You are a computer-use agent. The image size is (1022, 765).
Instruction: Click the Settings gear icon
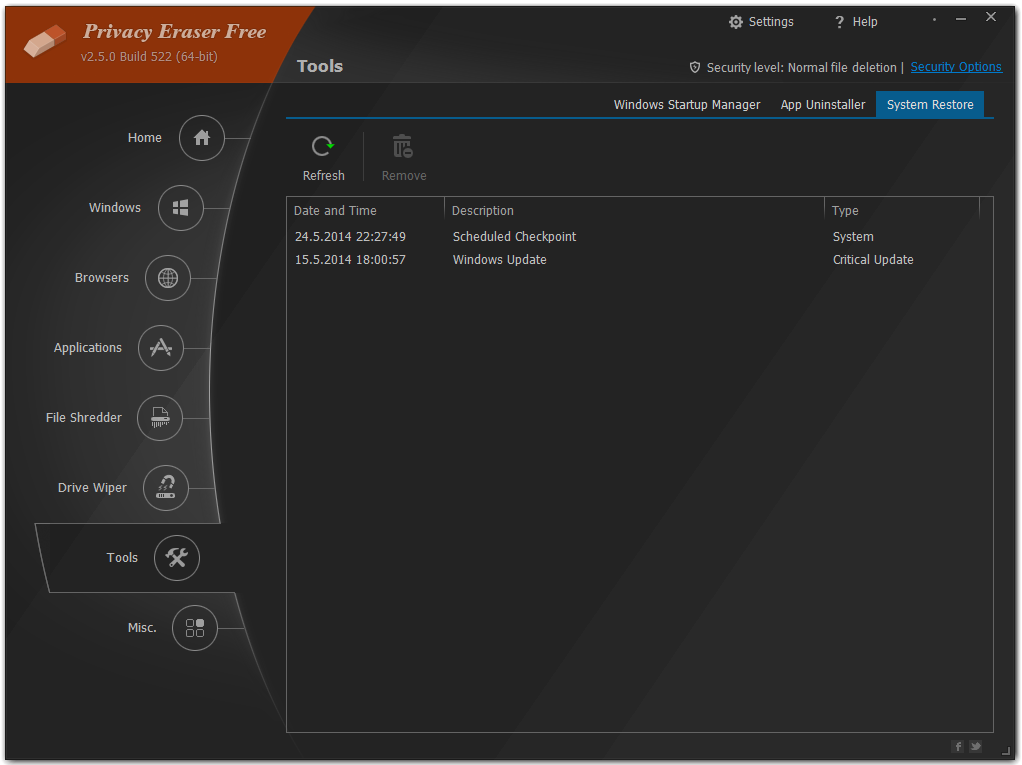tap(736, 22)
